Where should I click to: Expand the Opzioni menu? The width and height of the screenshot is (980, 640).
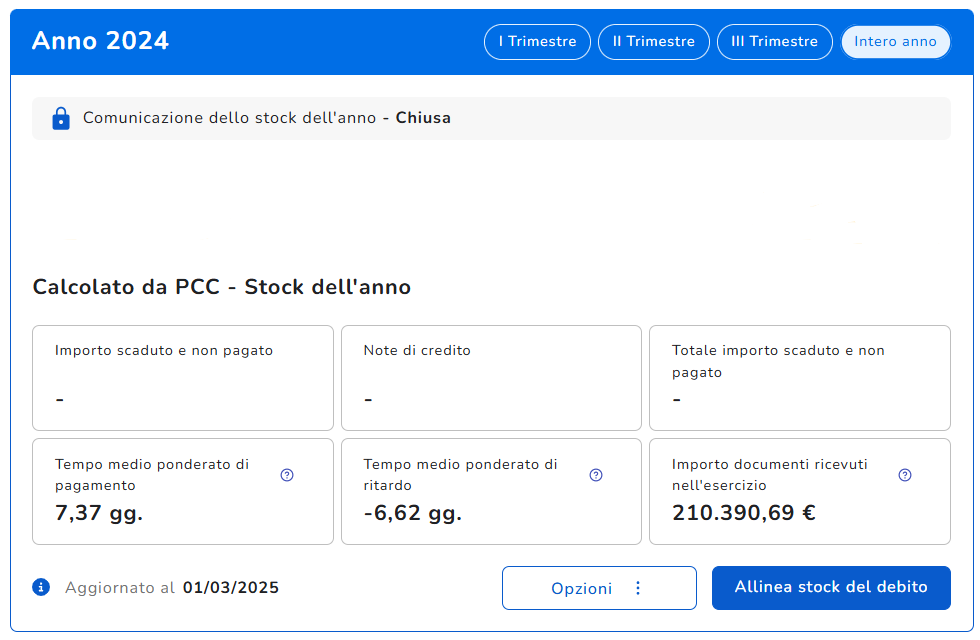click(598, 588)
